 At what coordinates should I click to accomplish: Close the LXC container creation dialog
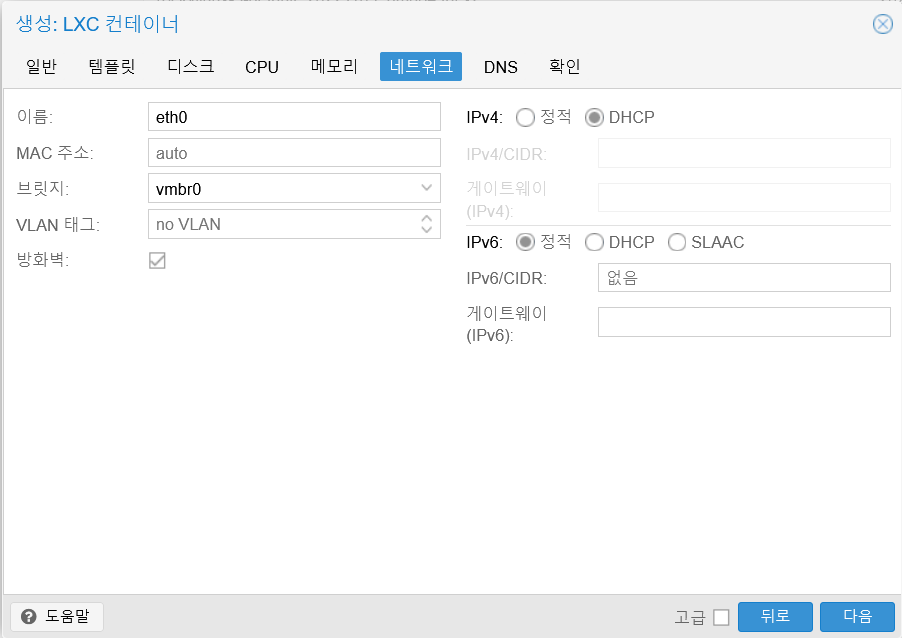882,24
